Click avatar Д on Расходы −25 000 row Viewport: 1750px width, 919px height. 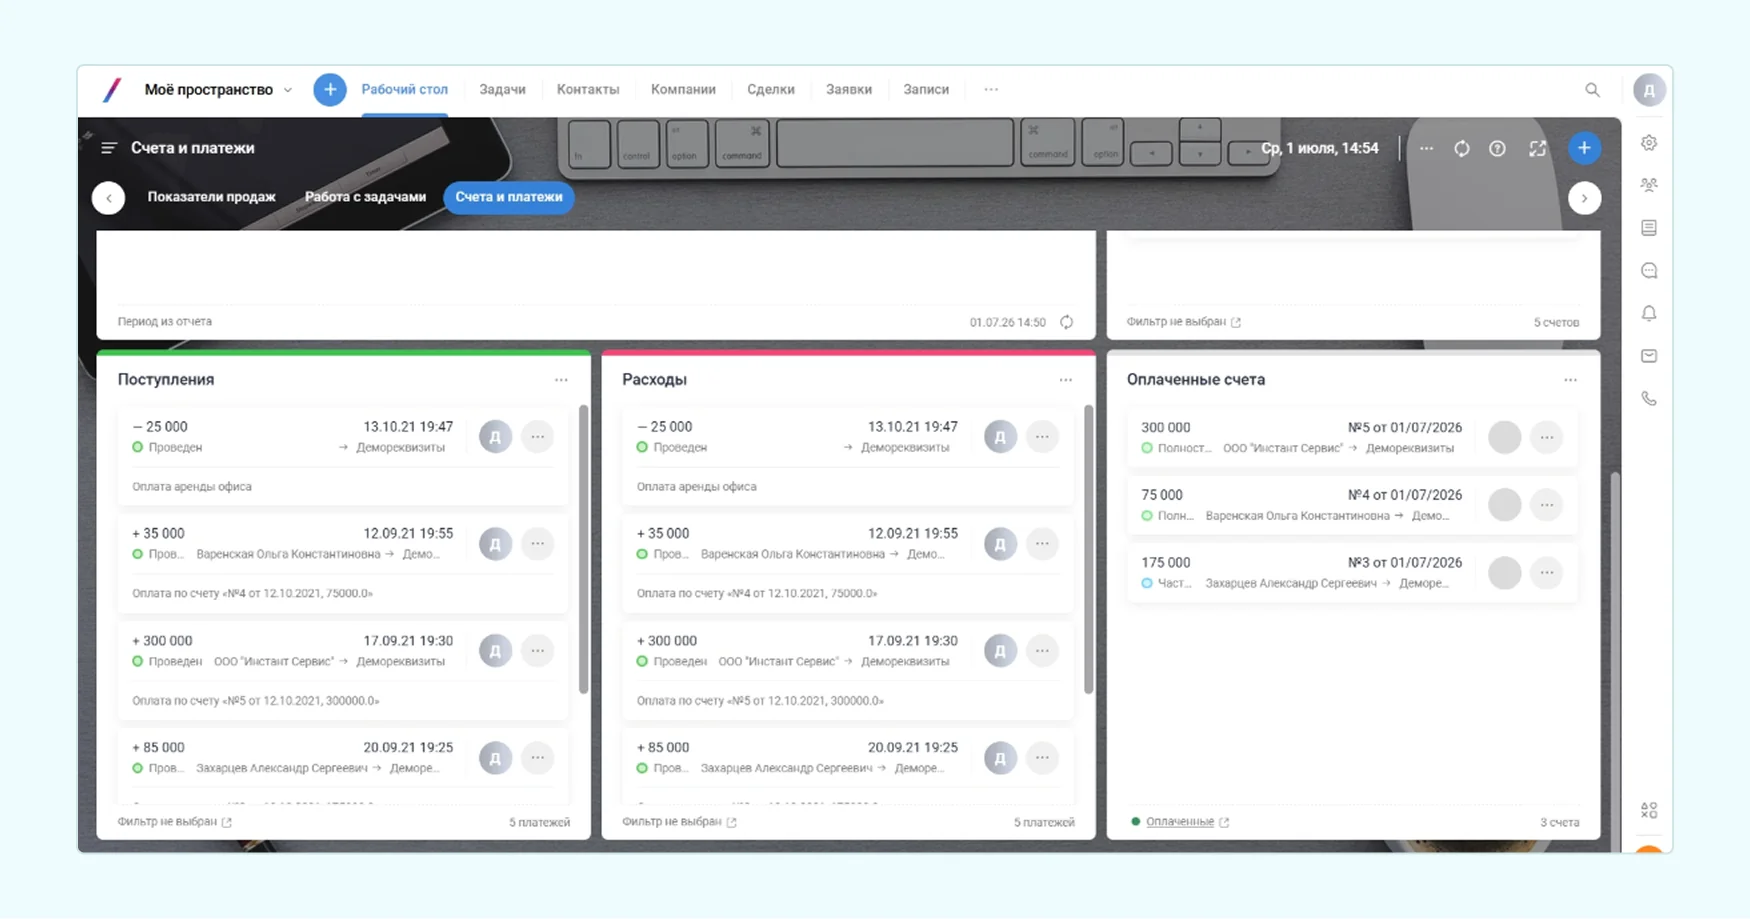click(x=1000, y=437)
